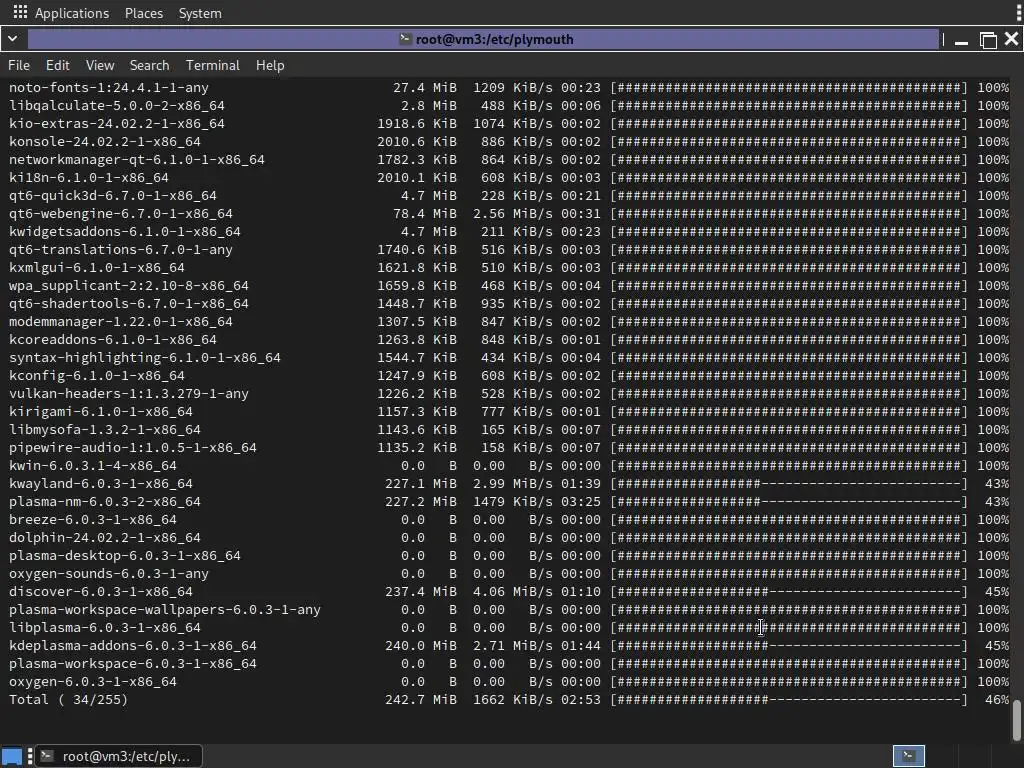The image size is (1024, 768).
Task: Click the terminal icon in taskbar entry
Action: click(46, 756)
